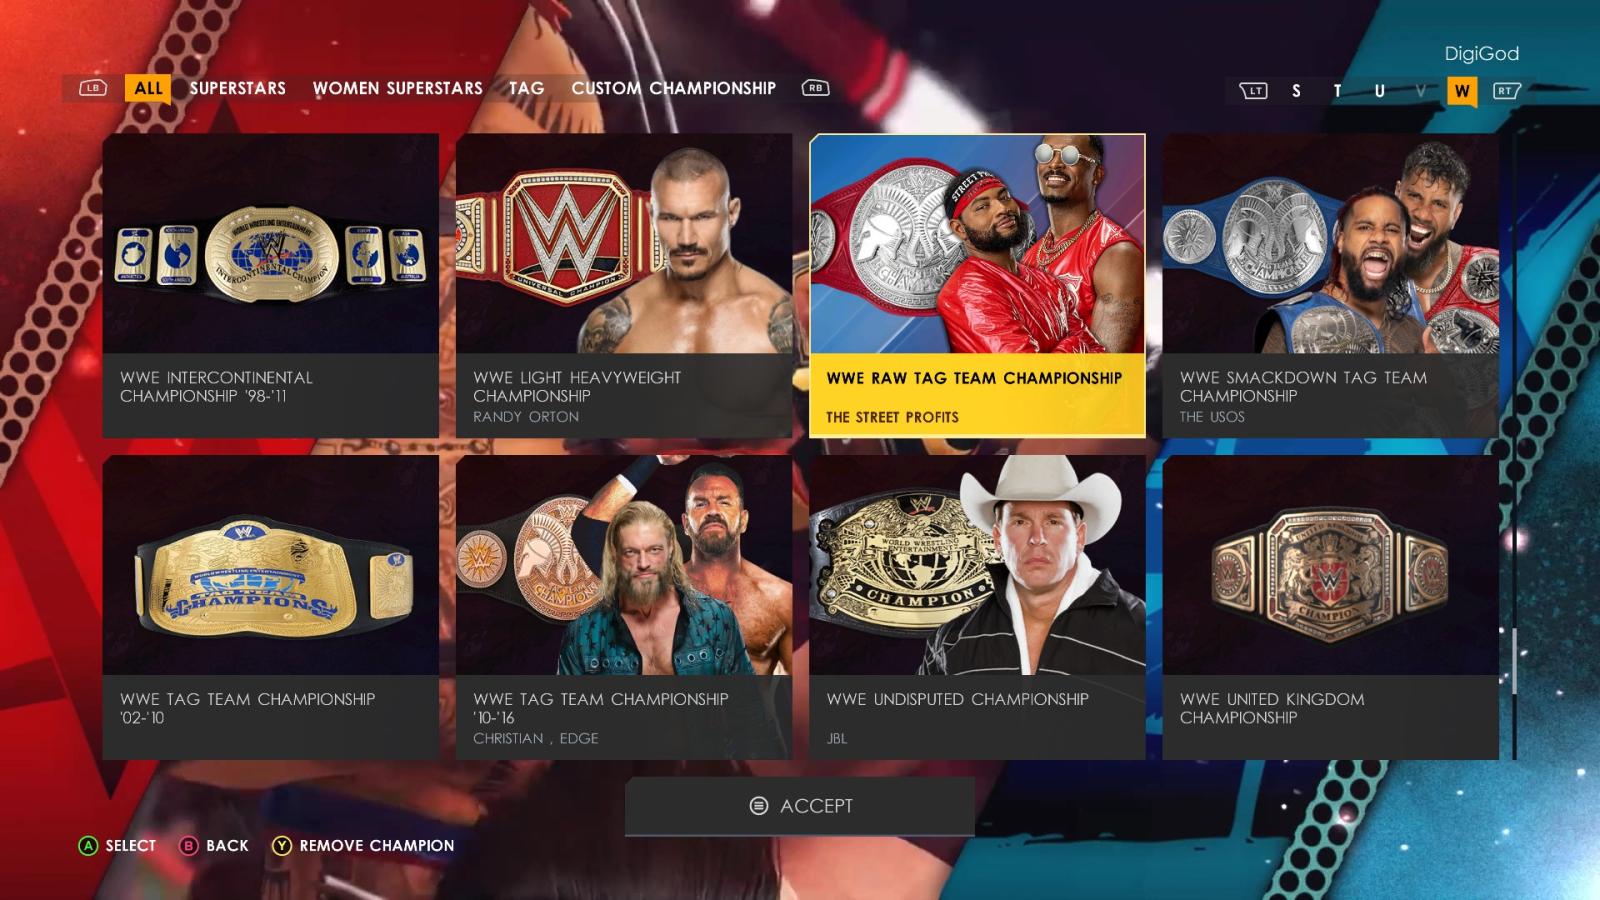
Task: Switch to the Superstars tab
Action: click(x=238, y=88)
